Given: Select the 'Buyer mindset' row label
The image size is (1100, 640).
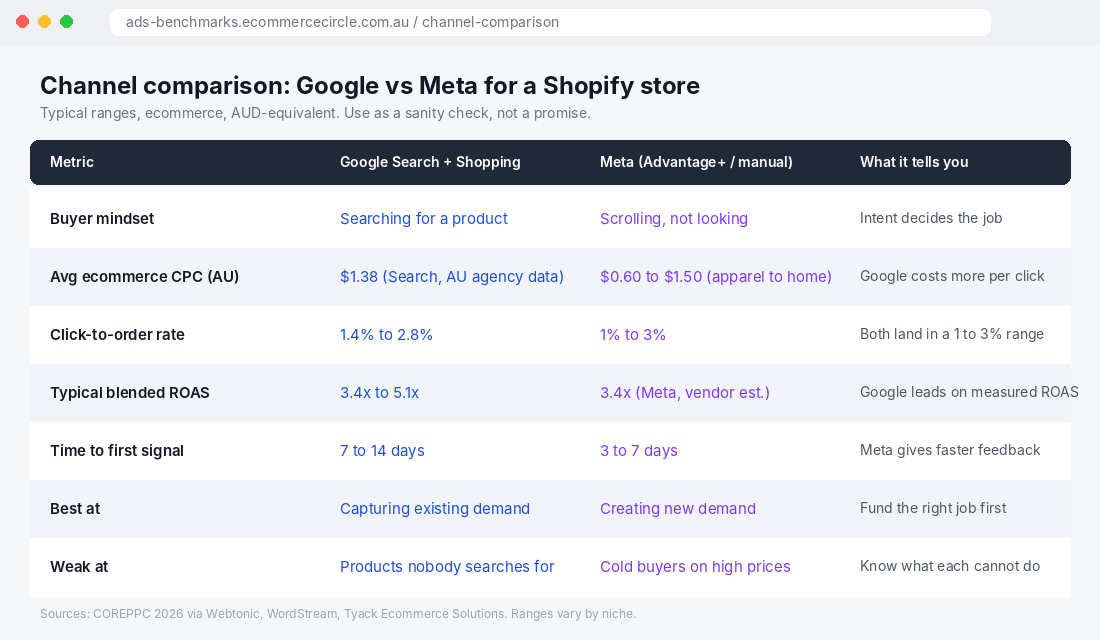Looking at the screenshot, I should [102, 219].
